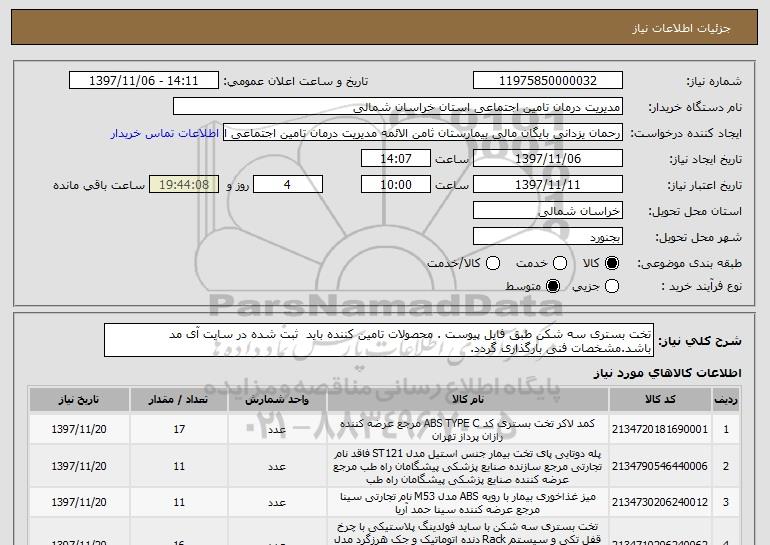The width and height of the screenshot is (770, 545).
Task: Click the شرح کلی نیاز label
Action: [700, 340]
